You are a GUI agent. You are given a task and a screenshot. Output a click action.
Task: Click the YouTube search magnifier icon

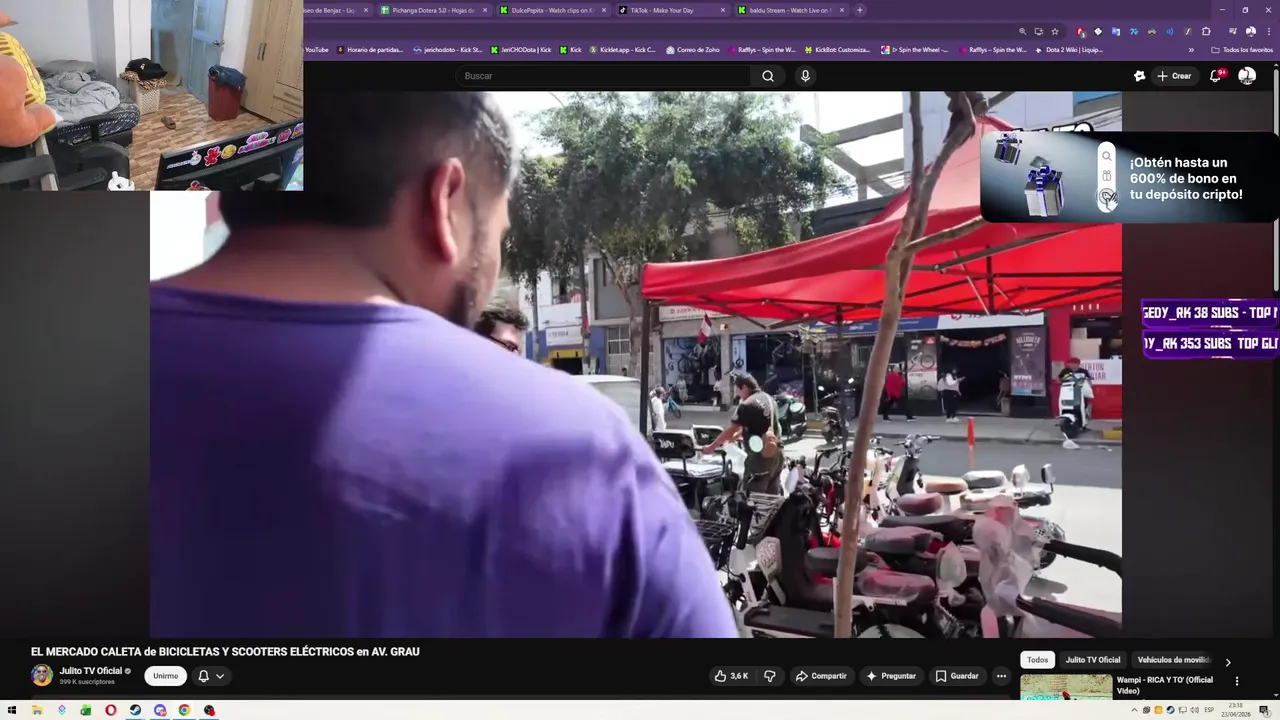[767, 76]
